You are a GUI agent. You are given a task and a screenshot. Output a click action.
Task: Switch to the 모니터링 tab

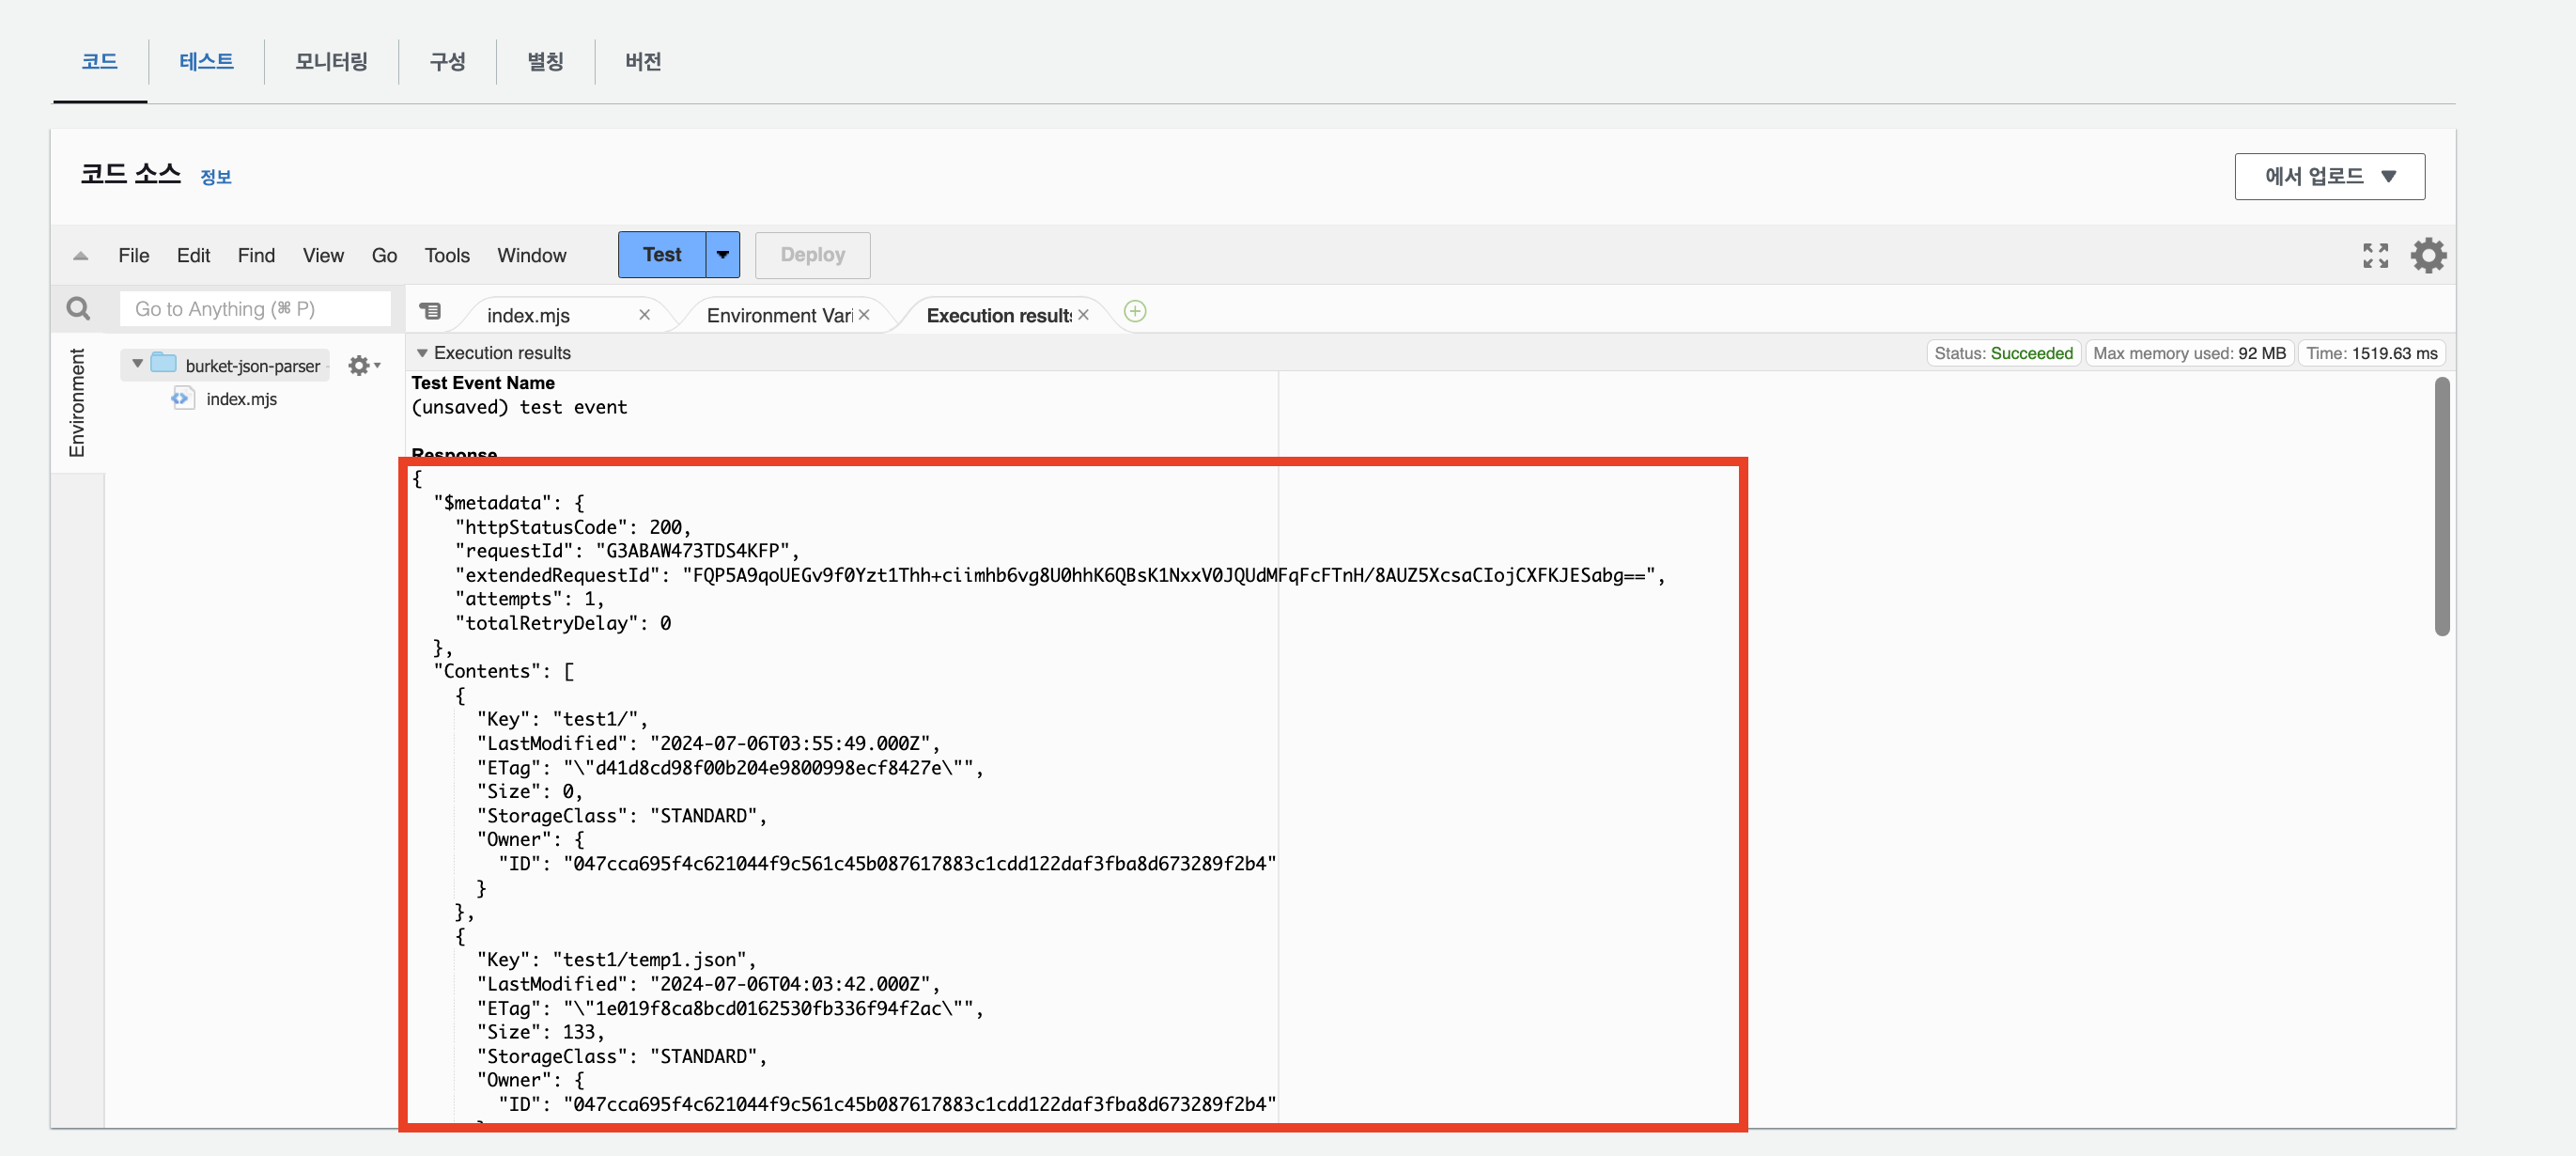[x=331, y=62]
